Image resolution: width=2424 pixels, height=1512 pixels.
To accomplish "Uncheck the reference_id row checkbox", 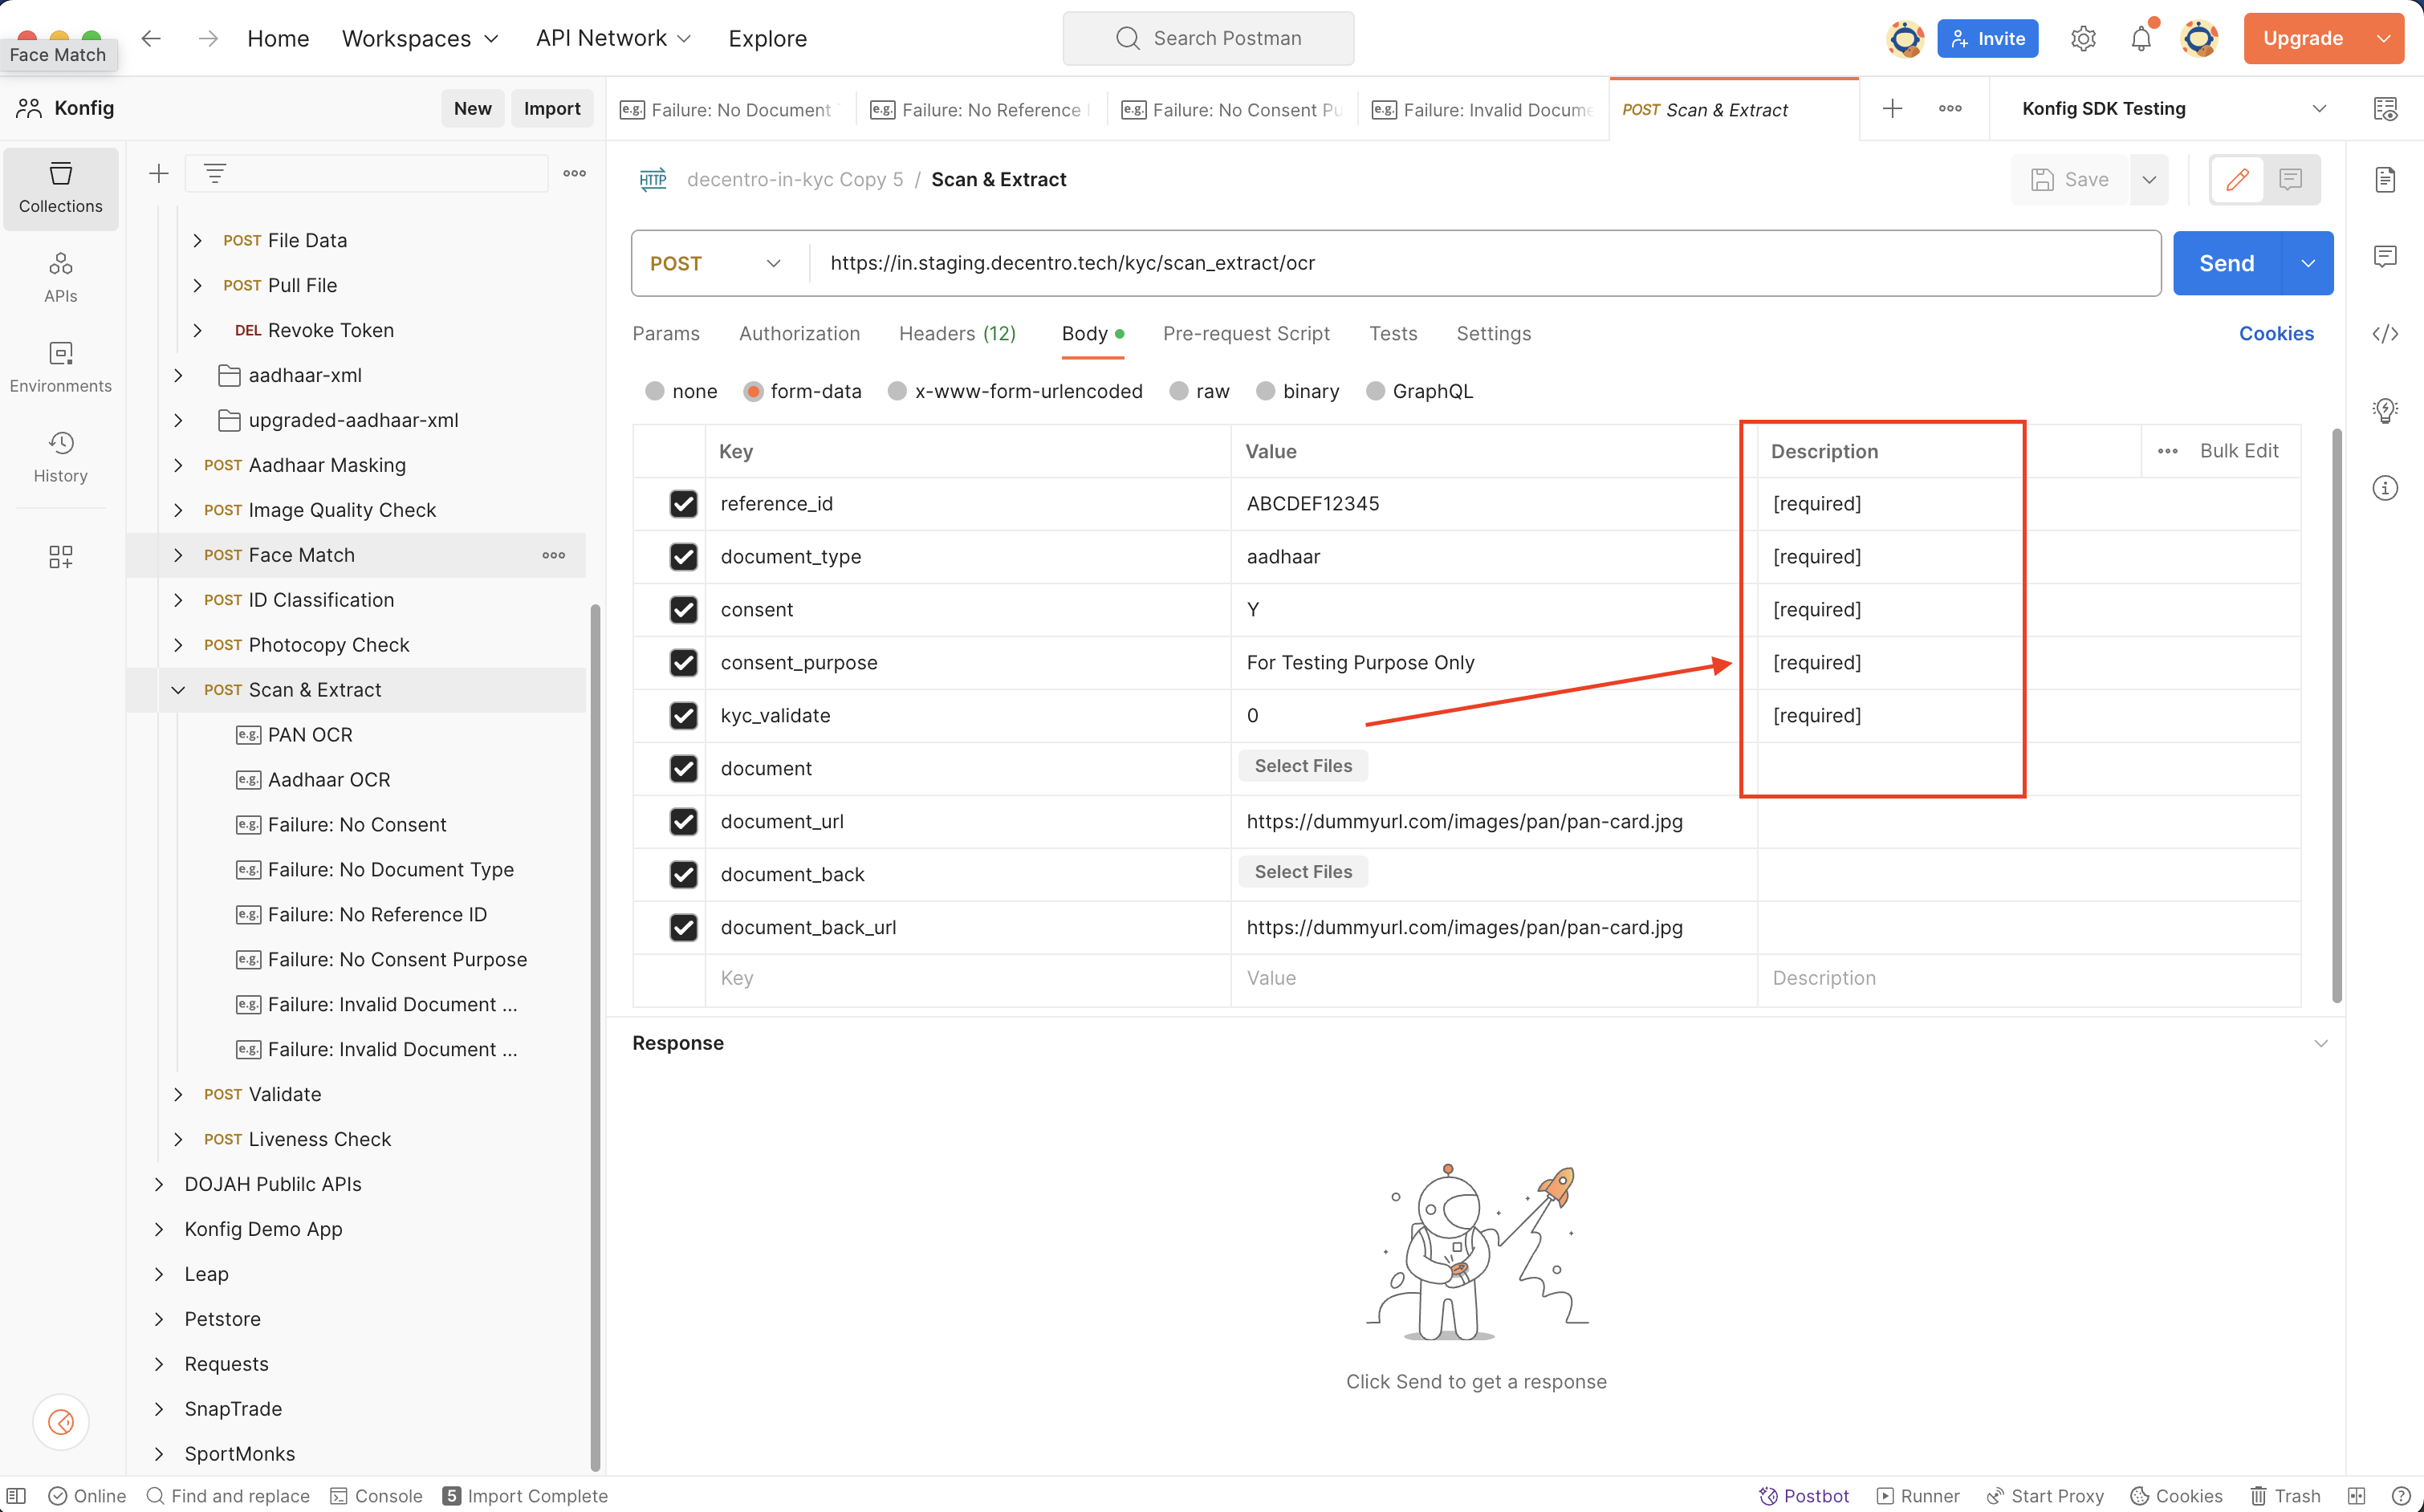I will tap(683, 503).
